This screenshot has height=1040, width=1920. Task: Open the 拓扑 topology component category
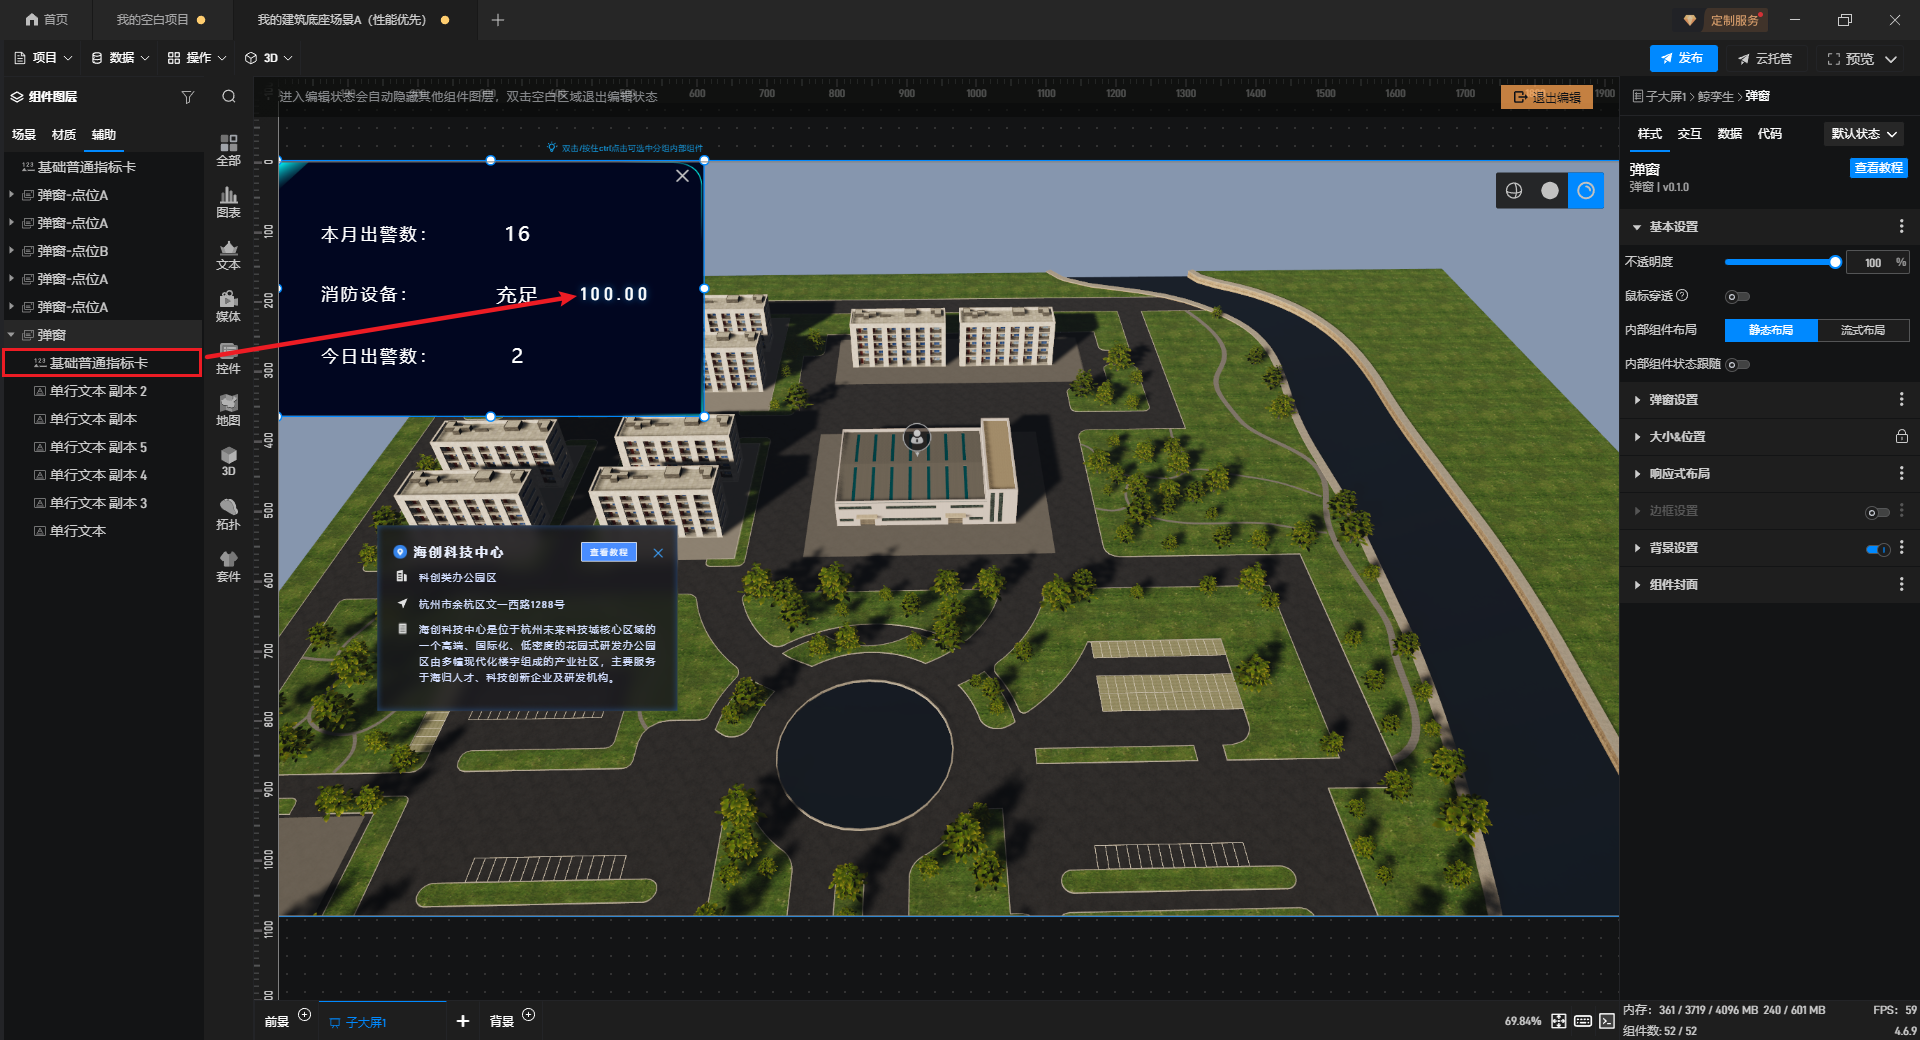pyautogui.click(x=228, y=514)
